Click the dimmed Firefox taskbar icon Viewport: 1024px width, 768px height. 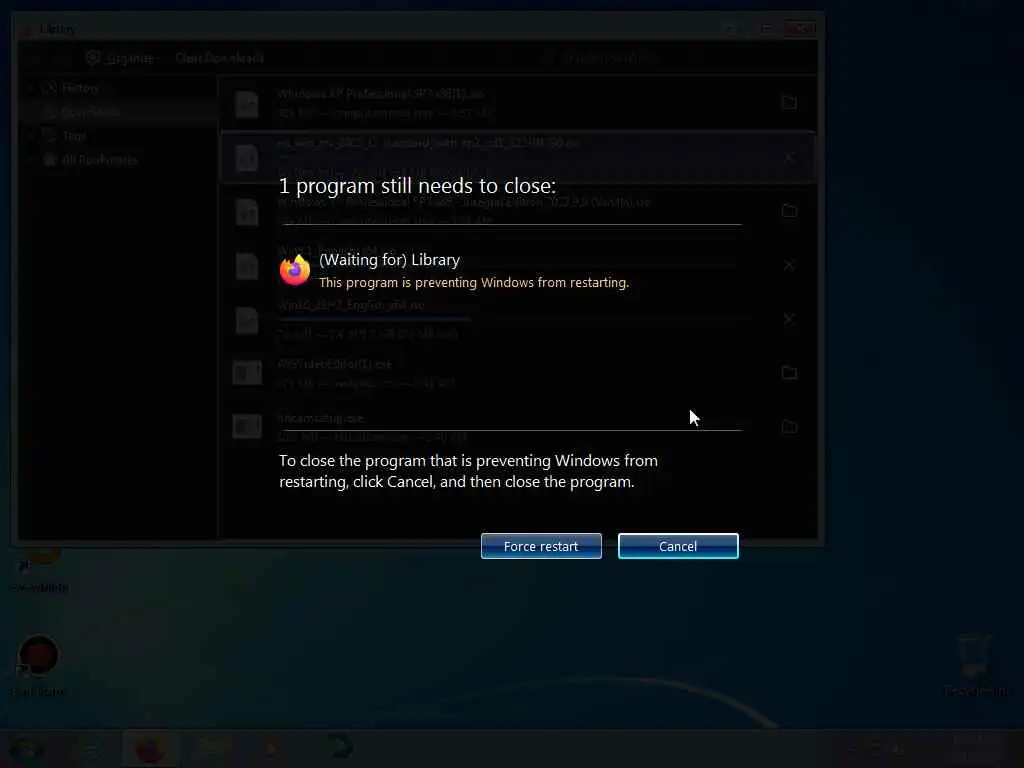[150, 749]
